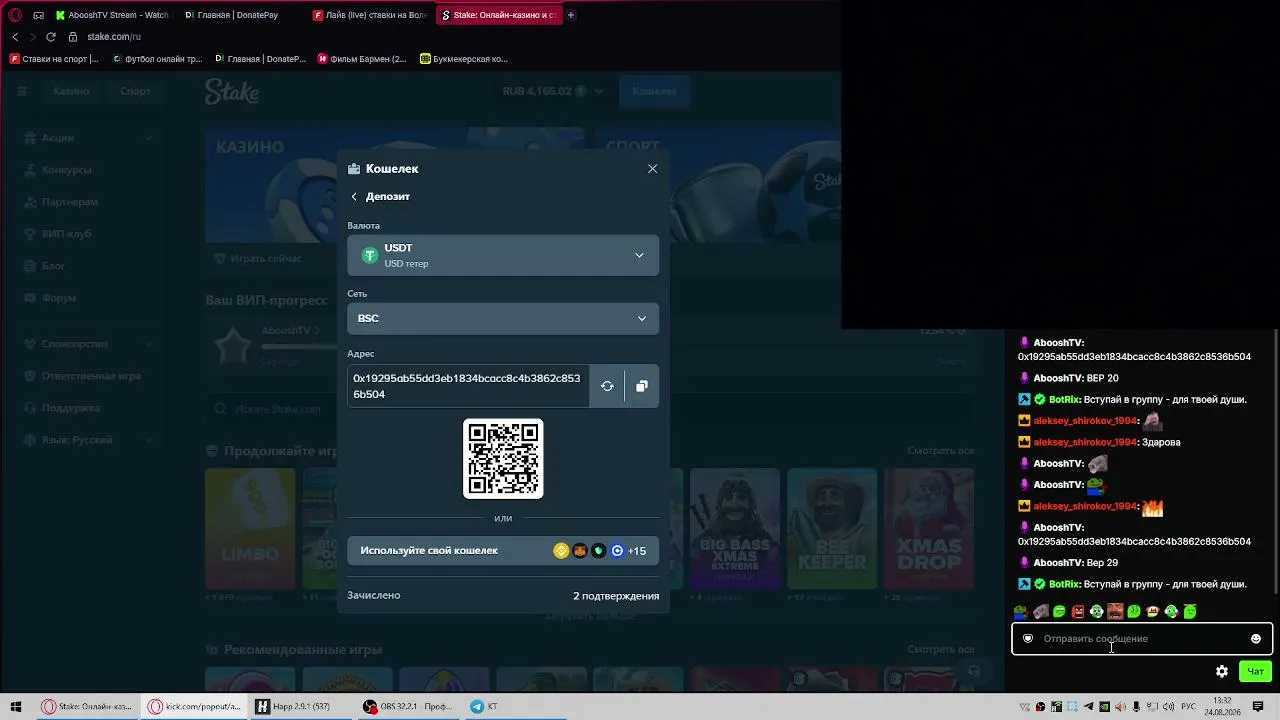This screenshot has height=720, width=1280.
Task: Open the BSC network dropdown
Action: pyautogui.click(x=503, y=318)
